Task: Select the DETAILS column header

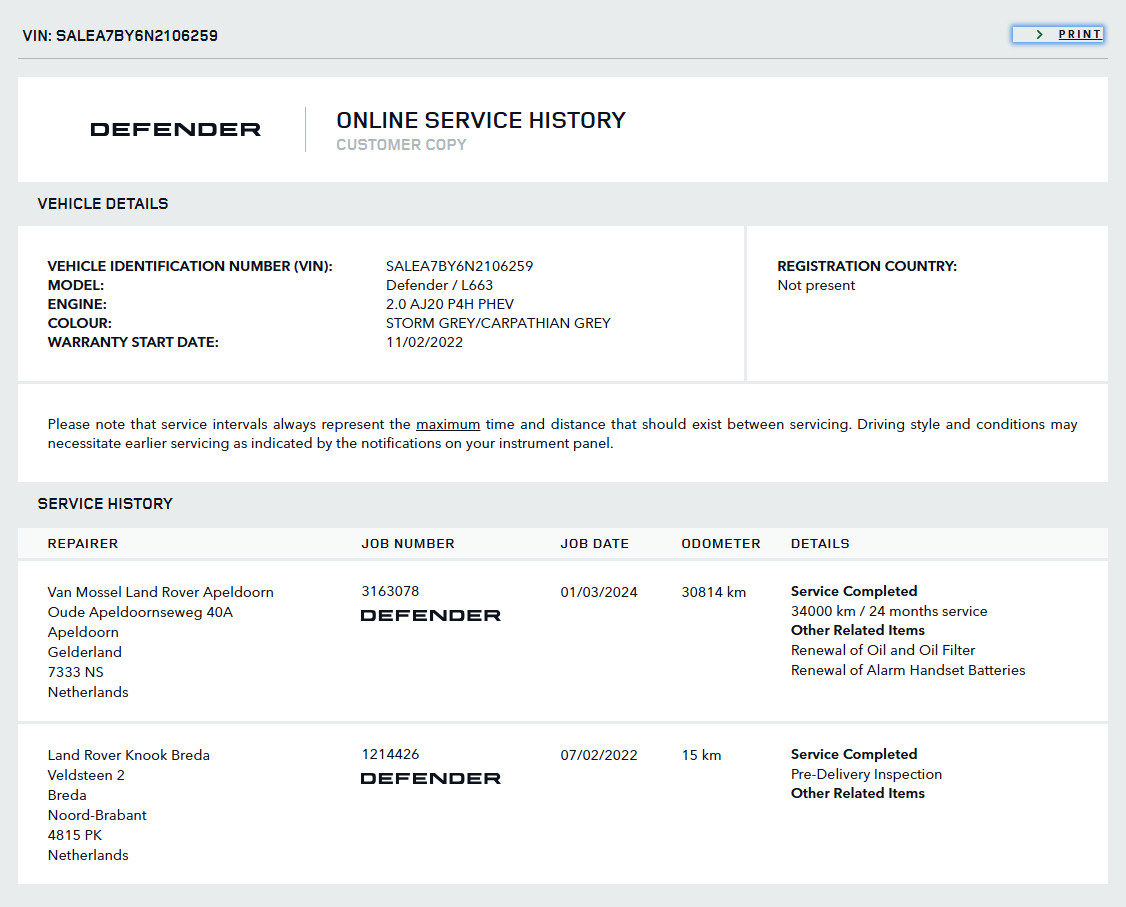Action: click(x=820, y=544)
